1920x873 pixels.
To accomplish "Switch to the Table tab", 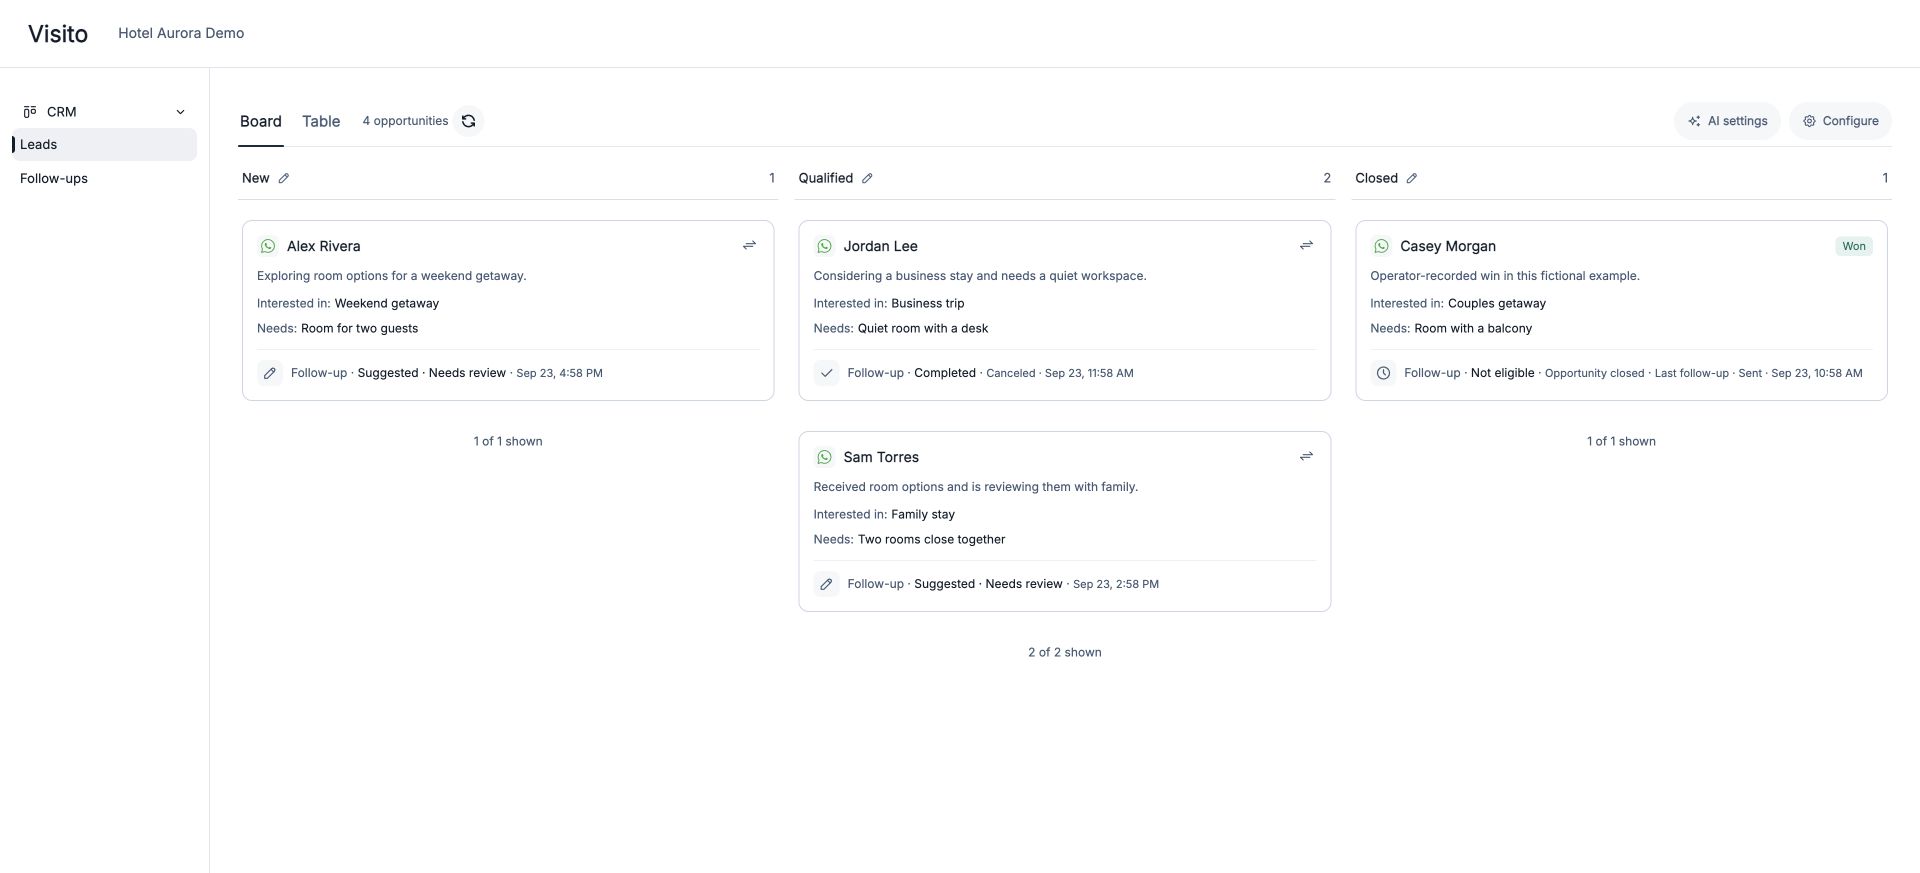I will coord(321,121).
